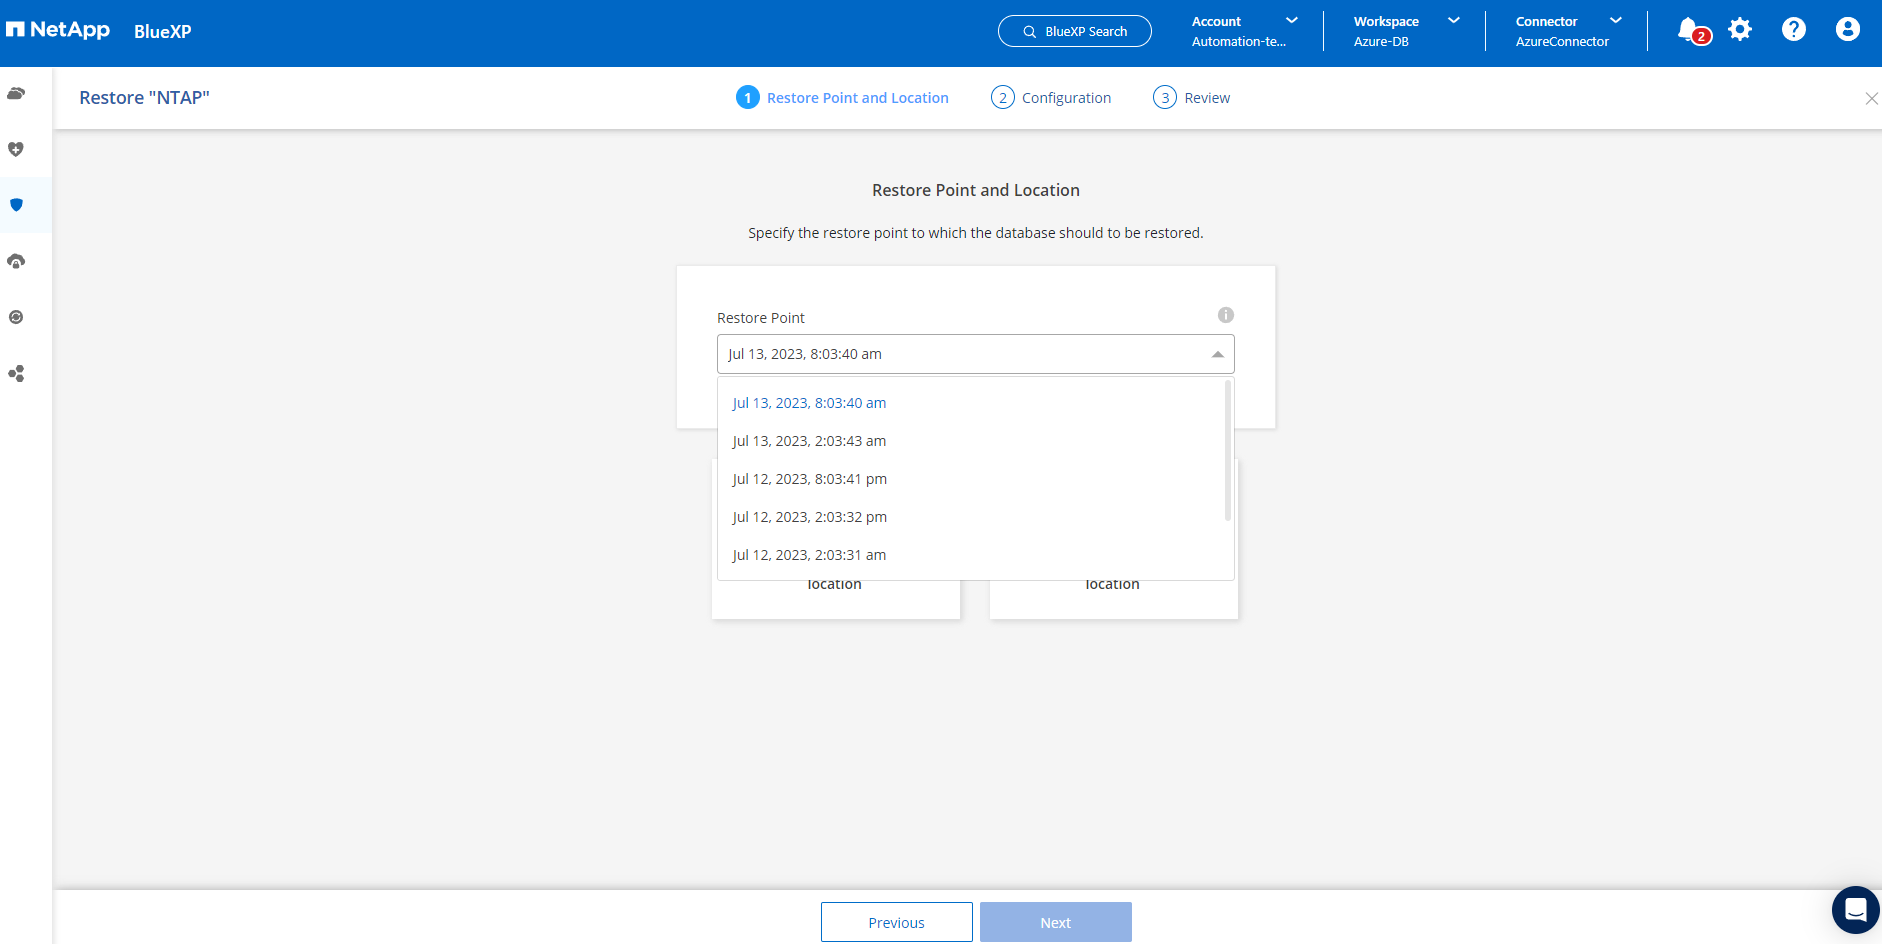Open the cloud-with-lock sidebar icon
This screenshot has width=1882, height=944.
tap(16, 262)
